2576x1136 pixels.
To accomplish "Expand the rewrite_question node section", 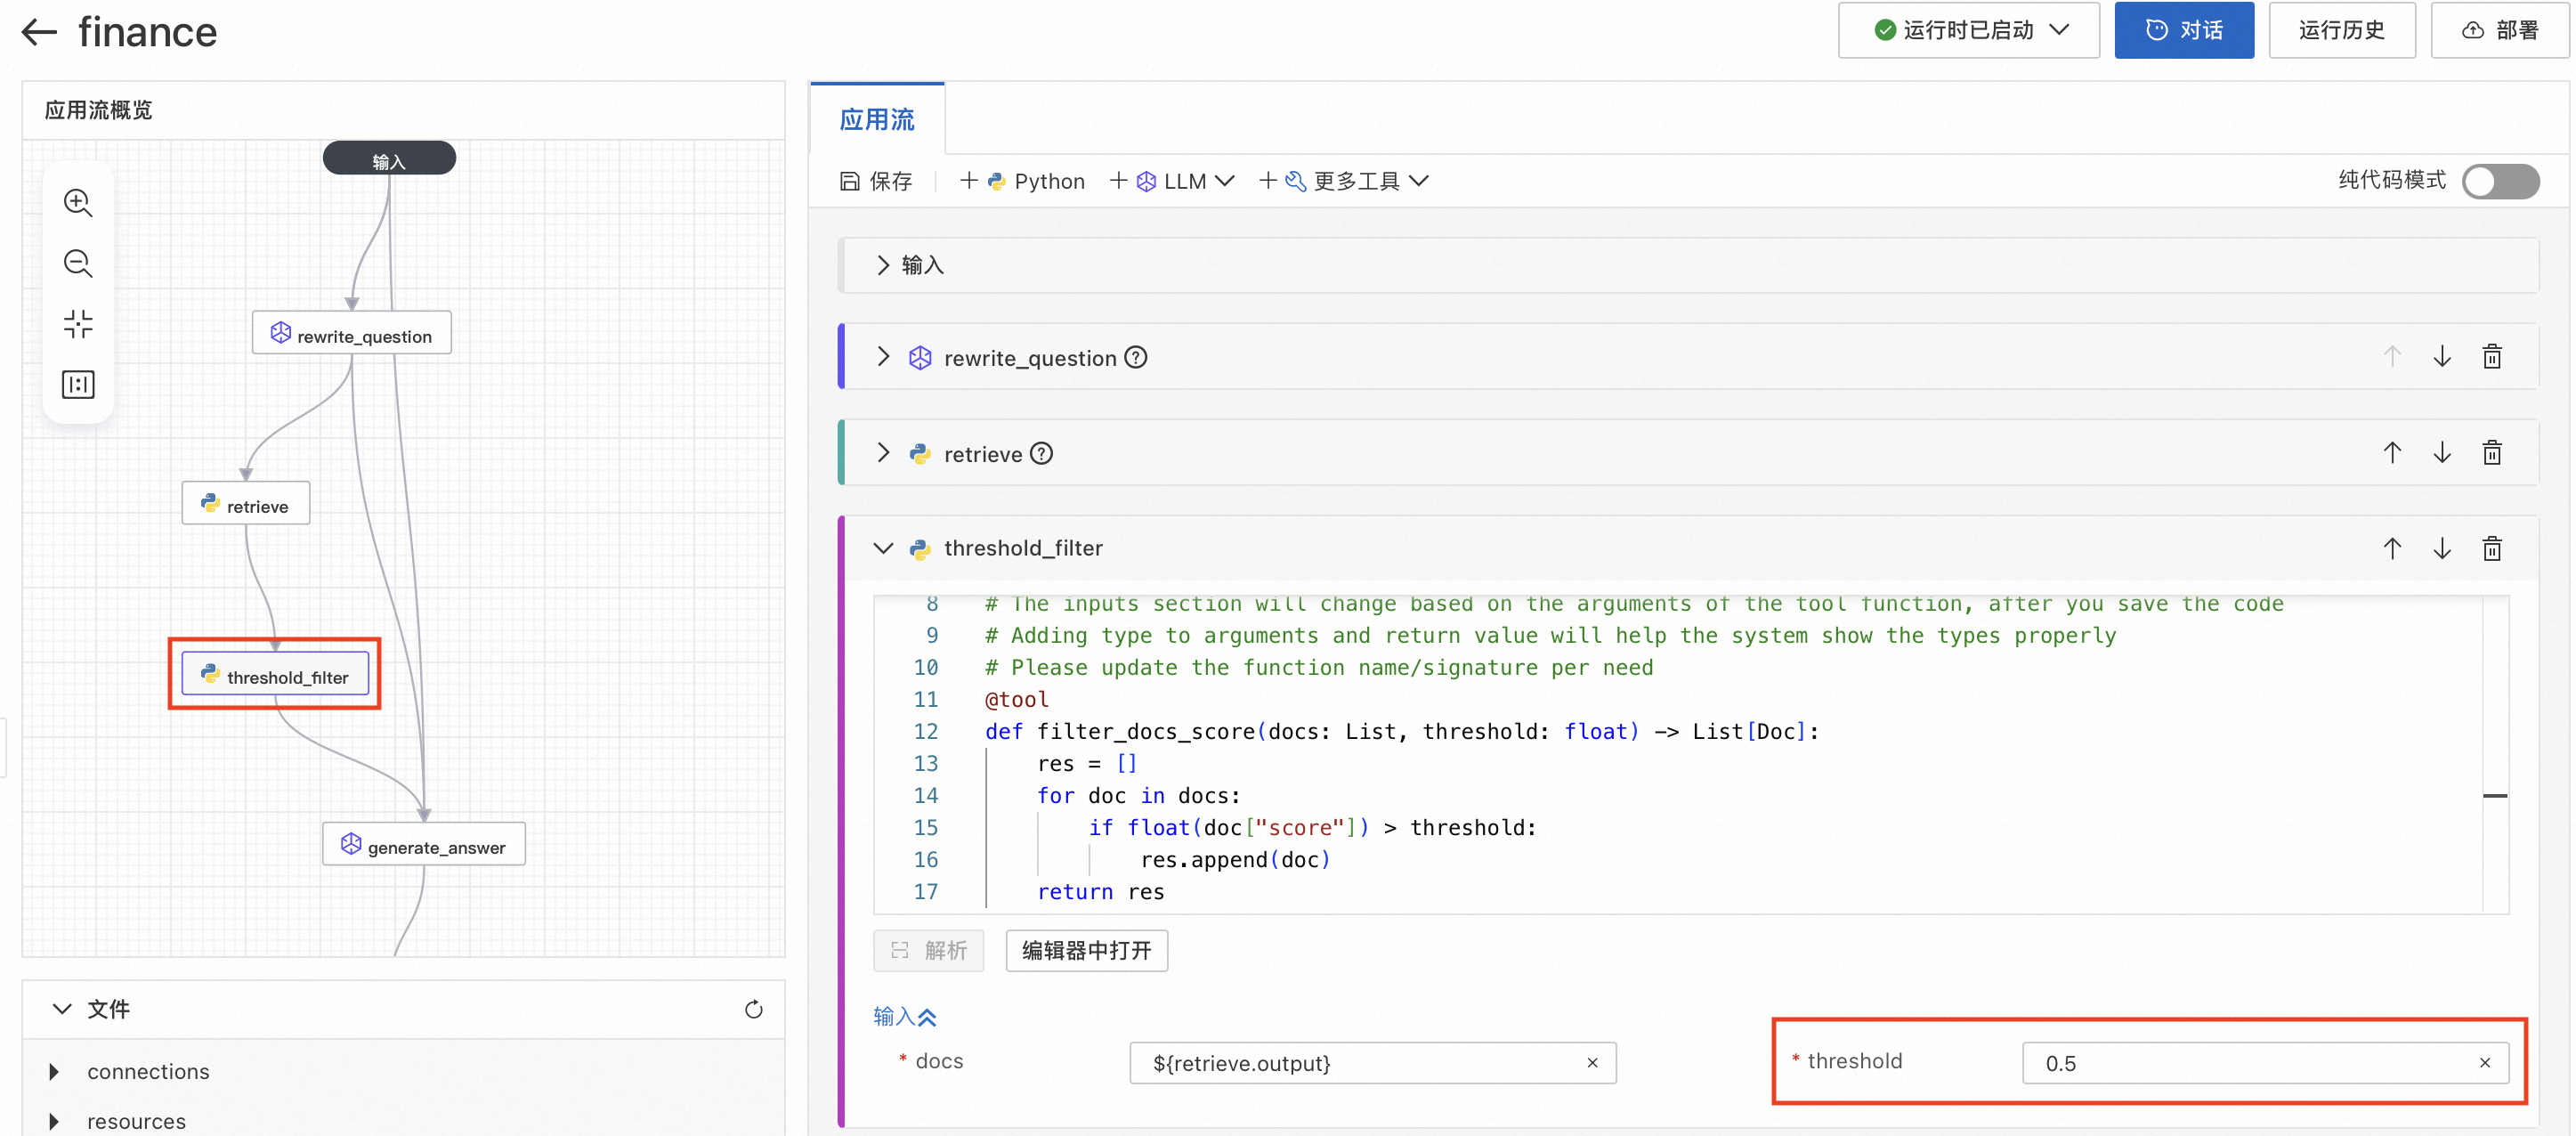I will click(x=882, y=357).
